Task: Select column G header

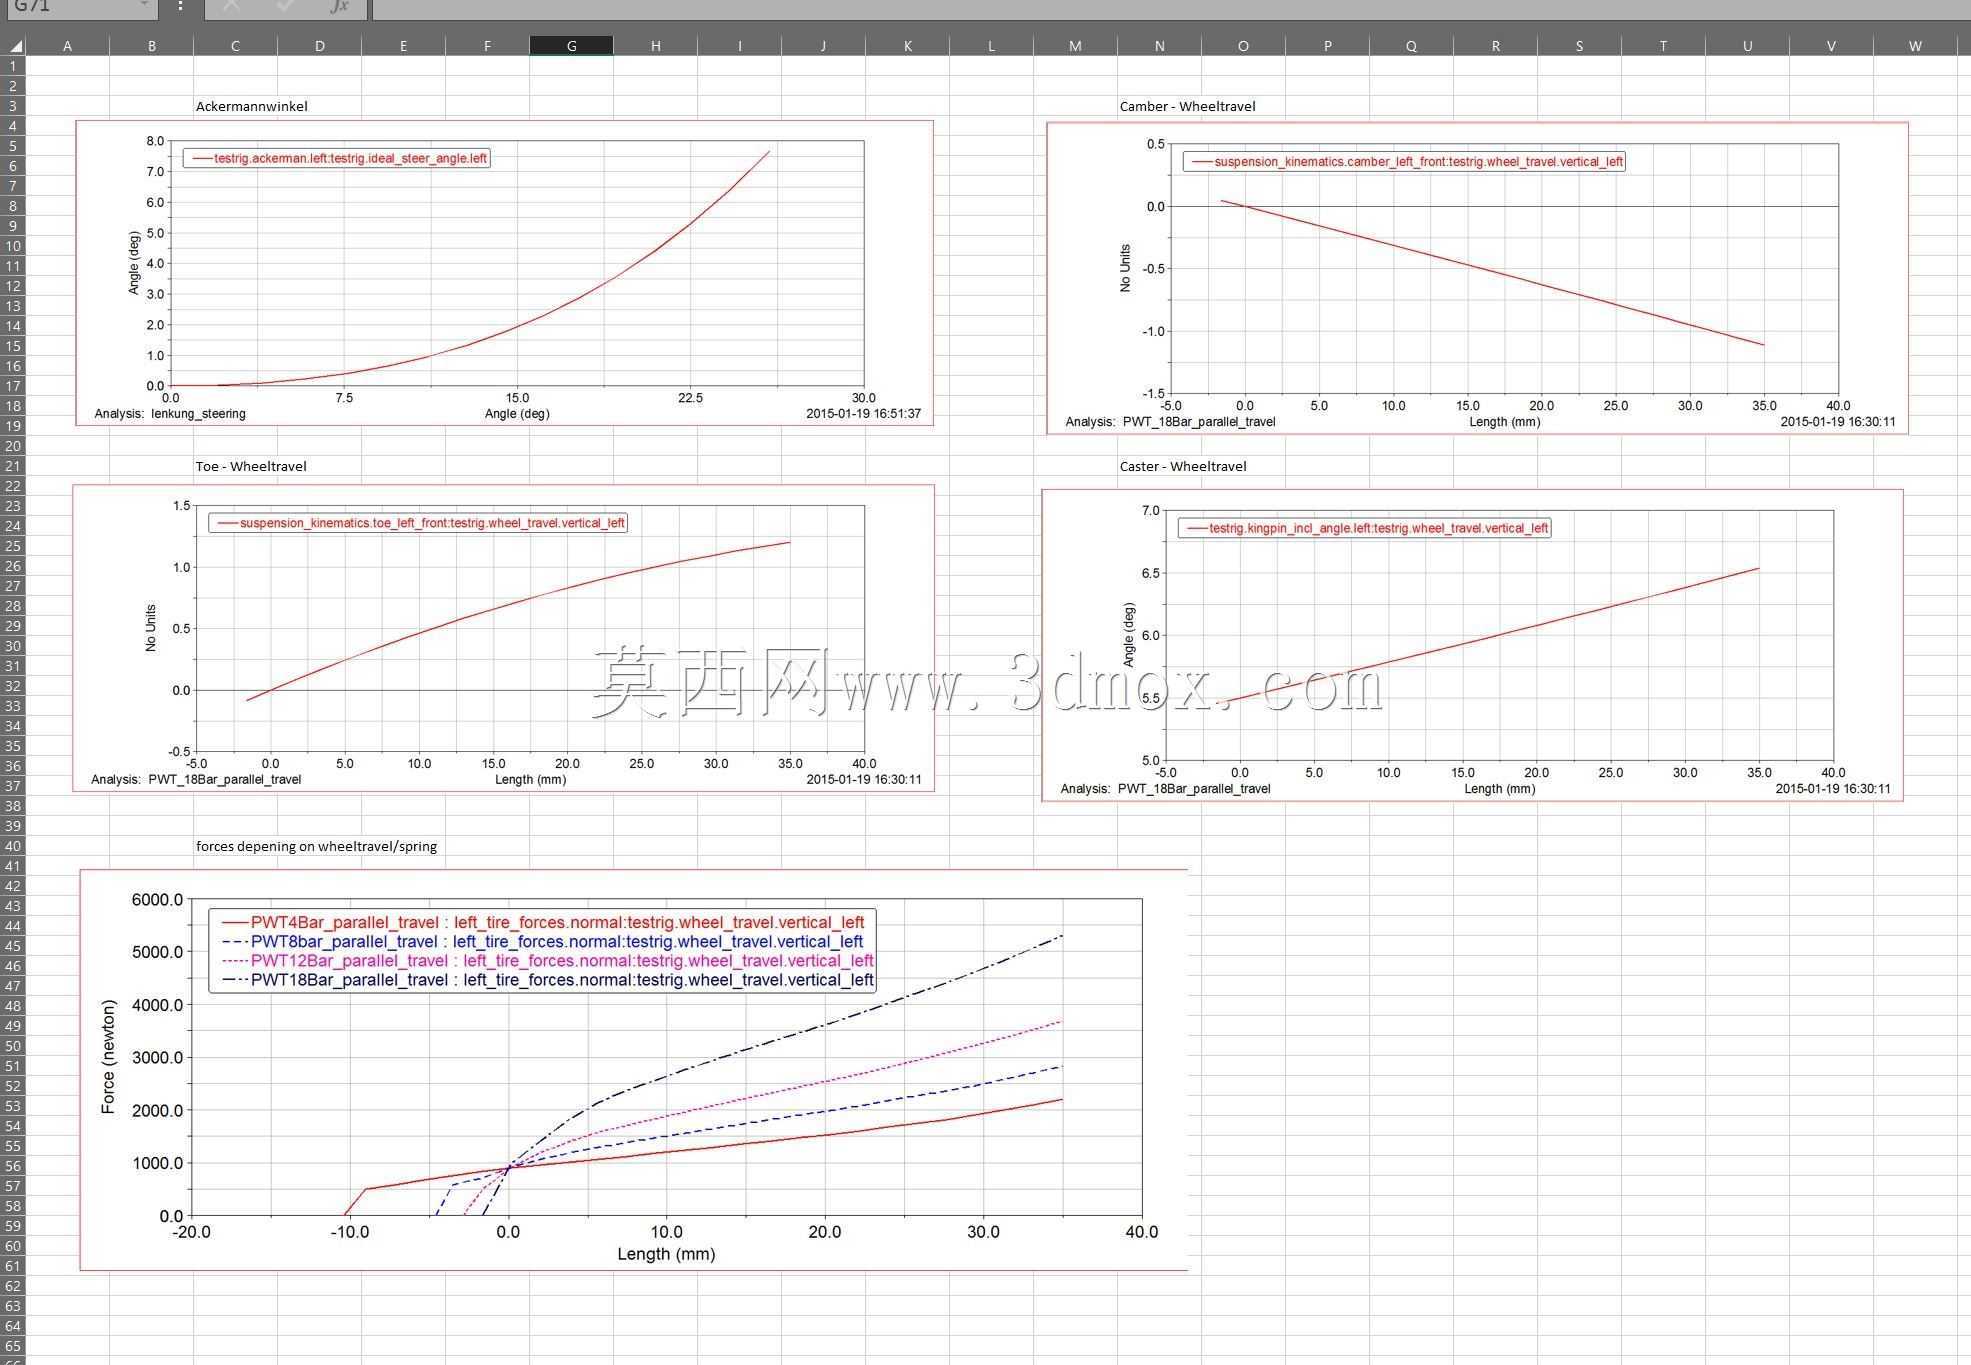Action: point(571,45)
